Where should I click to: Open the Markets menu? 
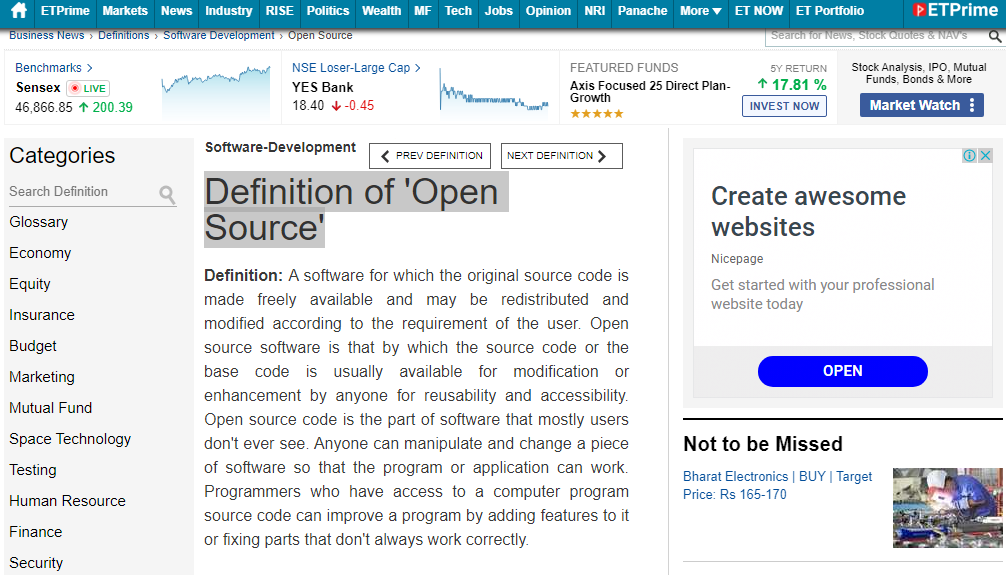click(125, 11)
